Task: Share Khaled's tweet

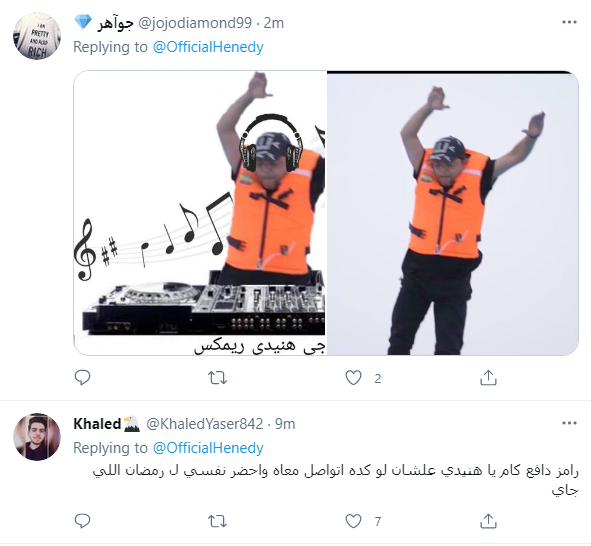Action: (488, 522)
